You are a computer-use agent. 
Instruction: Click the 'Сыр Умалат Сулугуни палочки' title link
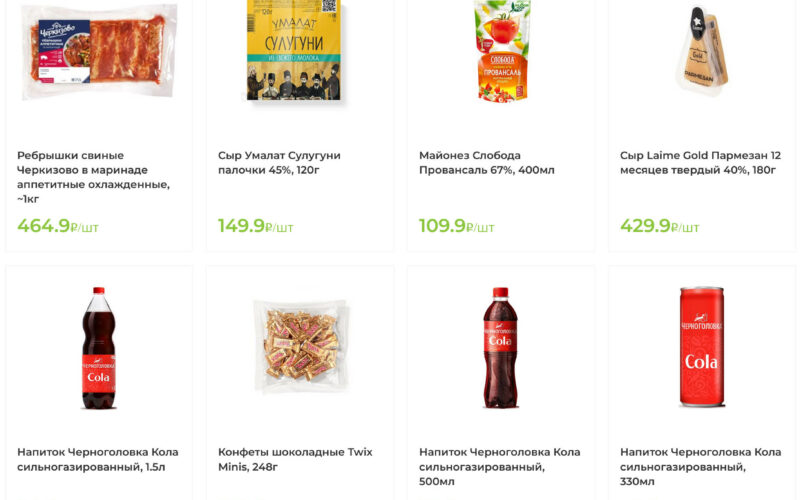(279, 162)
